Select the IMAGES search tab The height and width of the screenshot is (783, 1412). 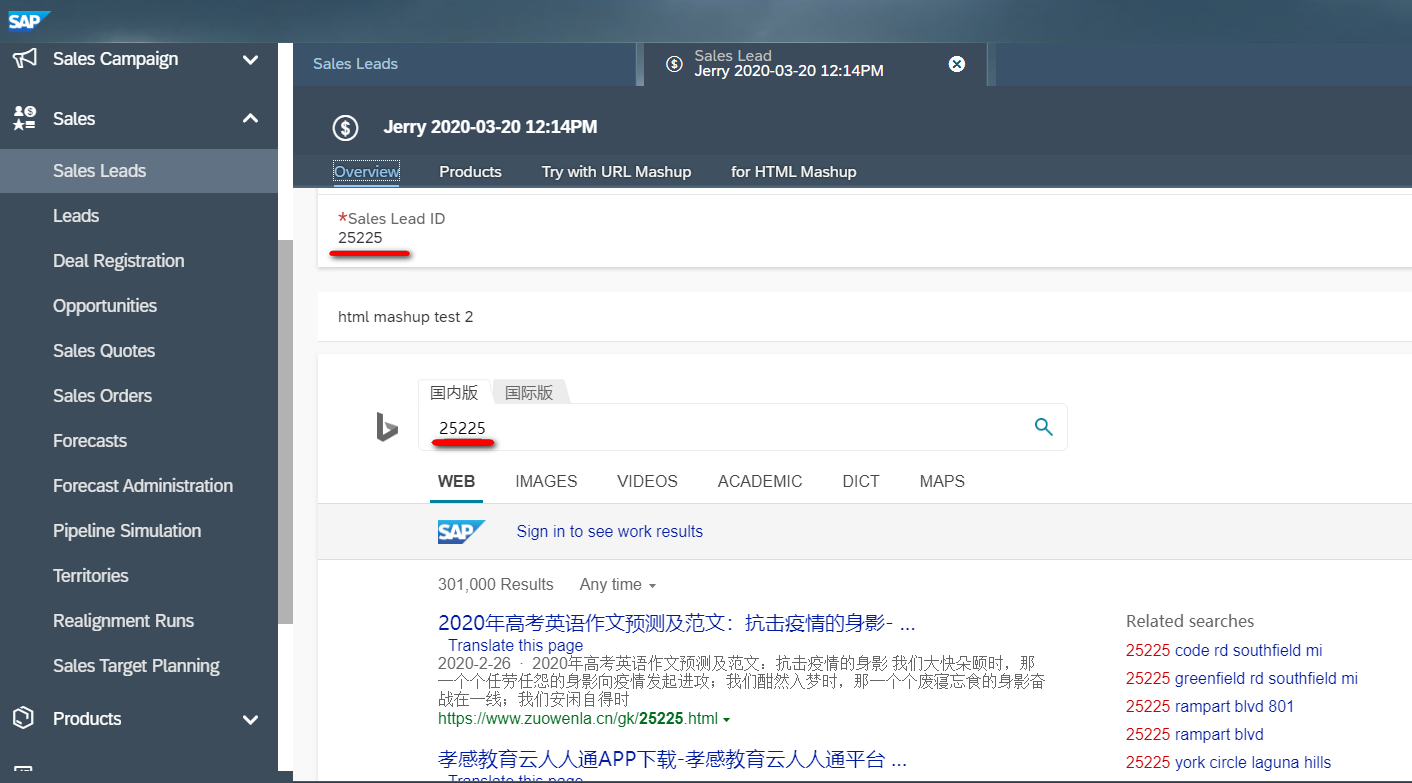click(546, 482)
